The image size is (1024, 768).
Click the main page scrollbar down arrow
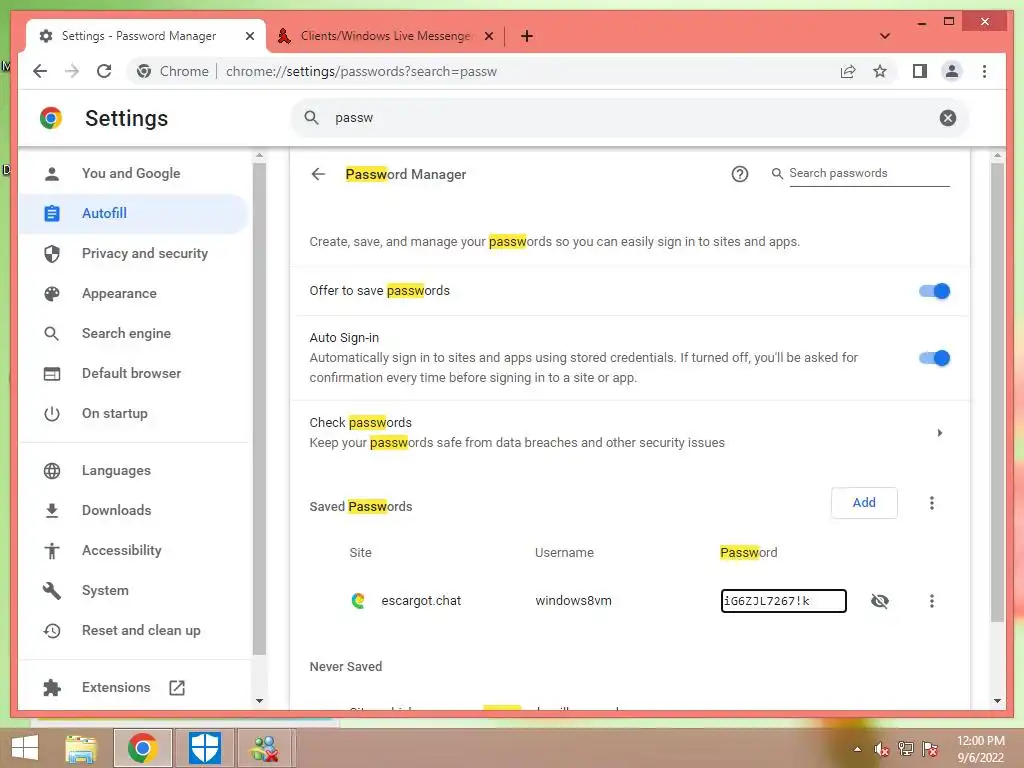[x=997, y=701]
